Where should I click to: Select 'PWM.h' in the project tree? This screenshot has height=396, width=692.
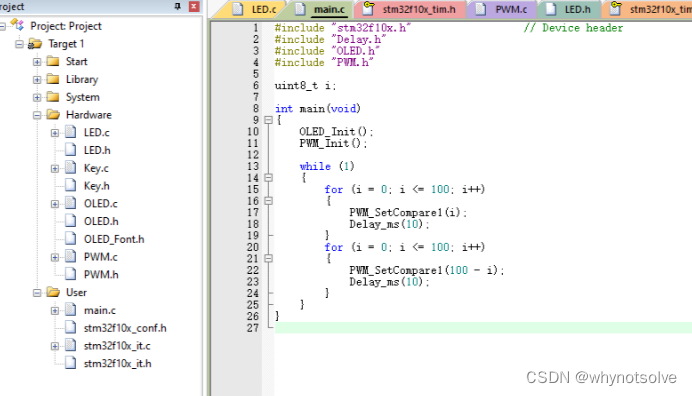click(101, 275)
